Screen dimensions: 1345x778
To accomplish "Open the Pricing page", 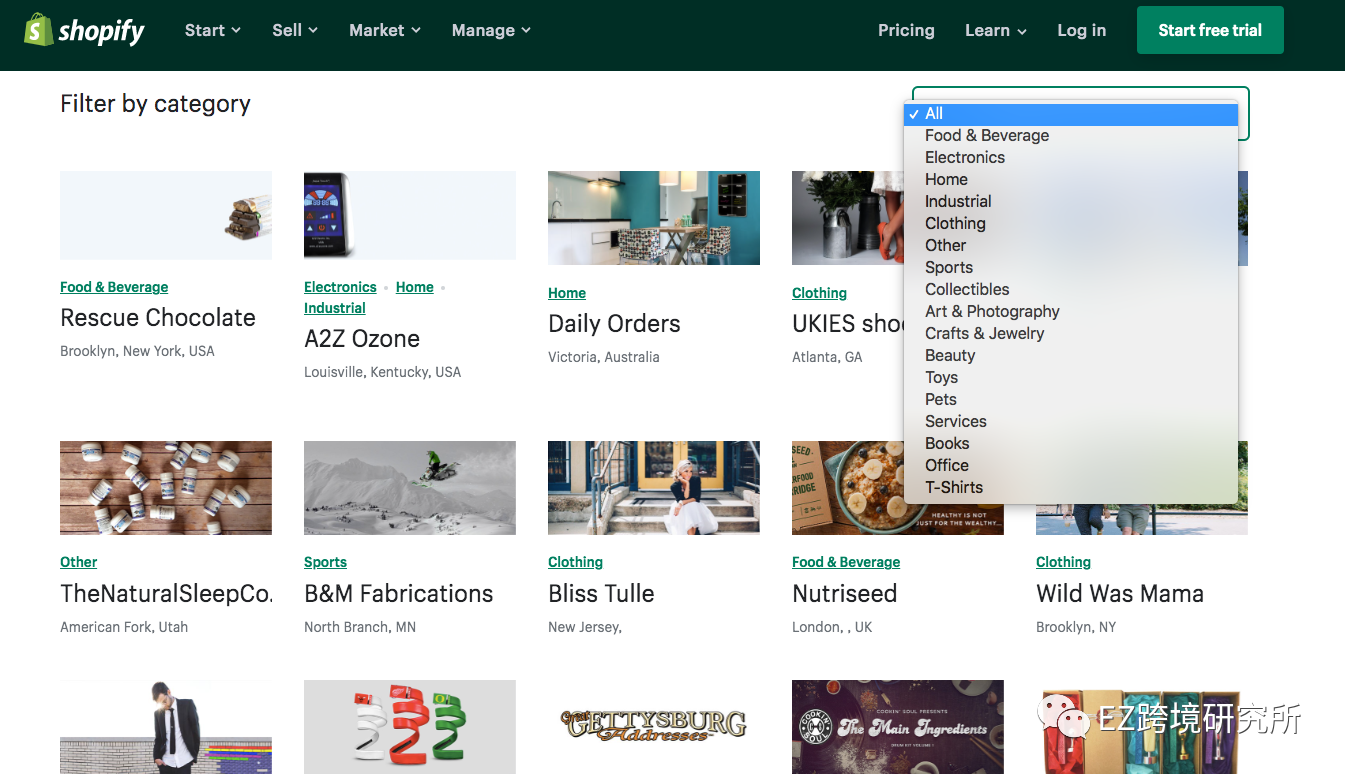I will coord(906,30).
